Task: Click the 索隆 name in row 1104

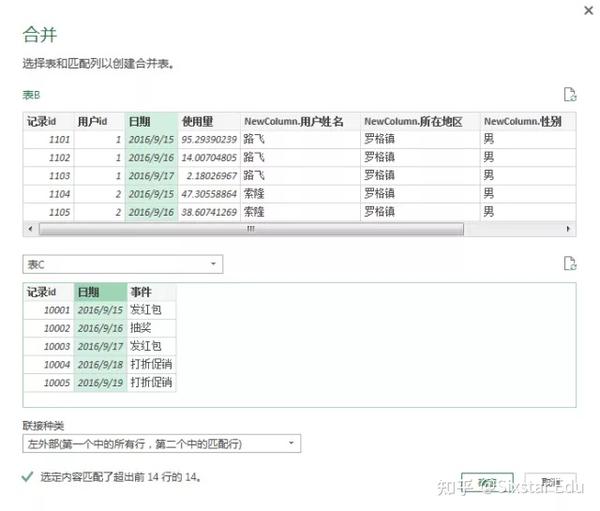Action: [300, 194]
